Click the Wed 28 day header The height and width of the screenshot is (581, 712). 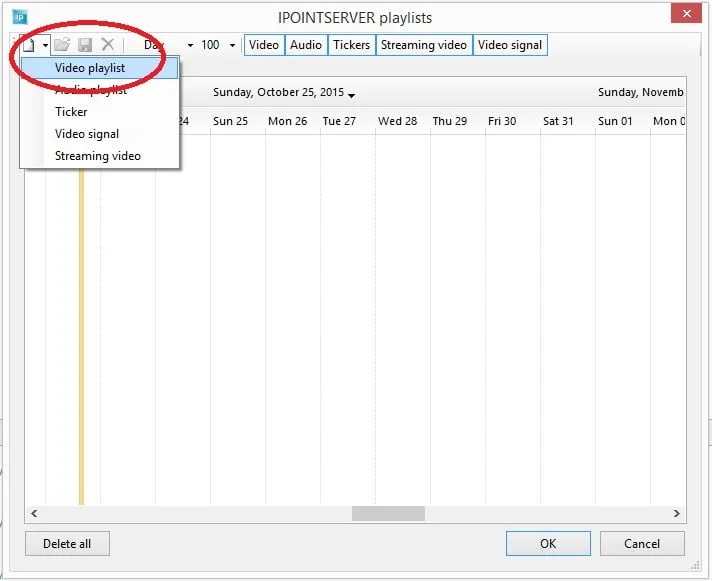pos(397,121)
